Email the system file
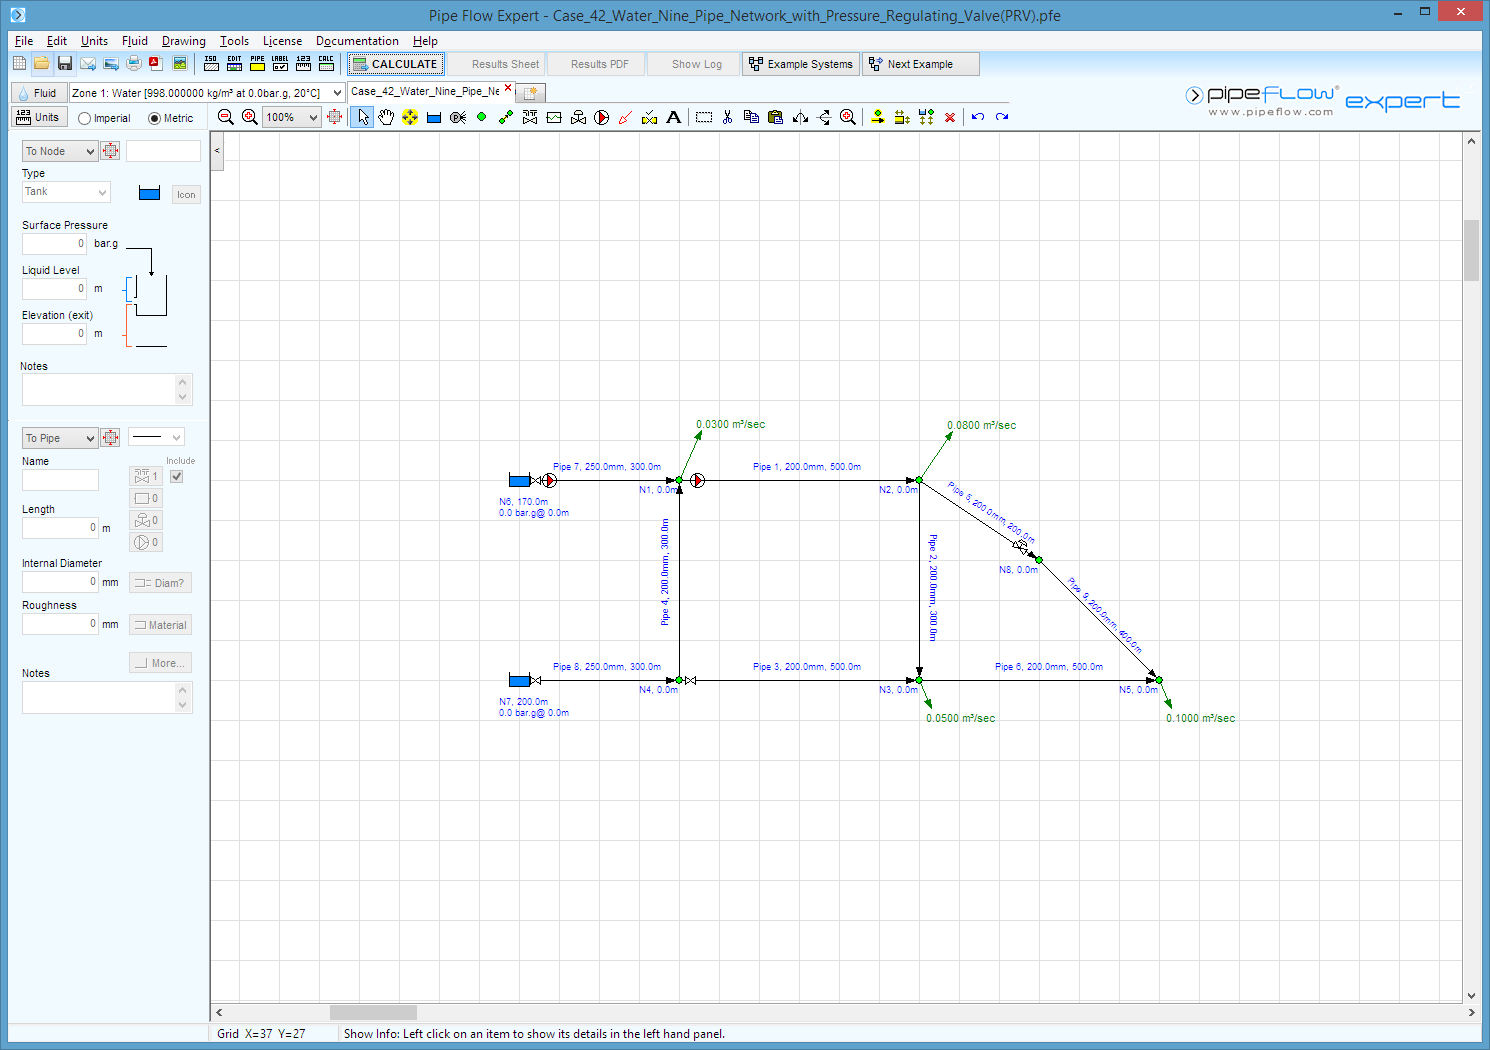The image size is (1490, 1050). [x=88, y=64]
